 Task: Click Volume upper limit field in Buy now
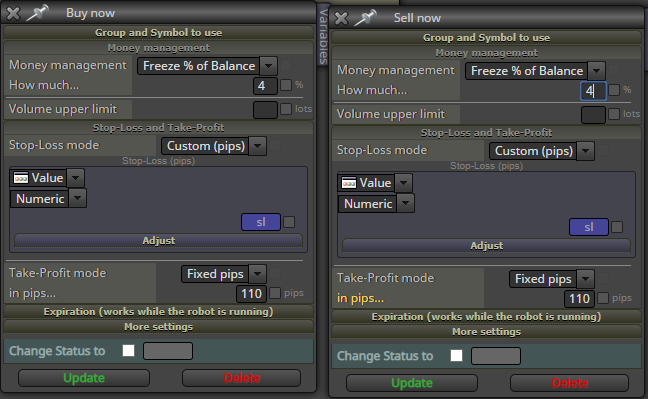coord(265,110)
